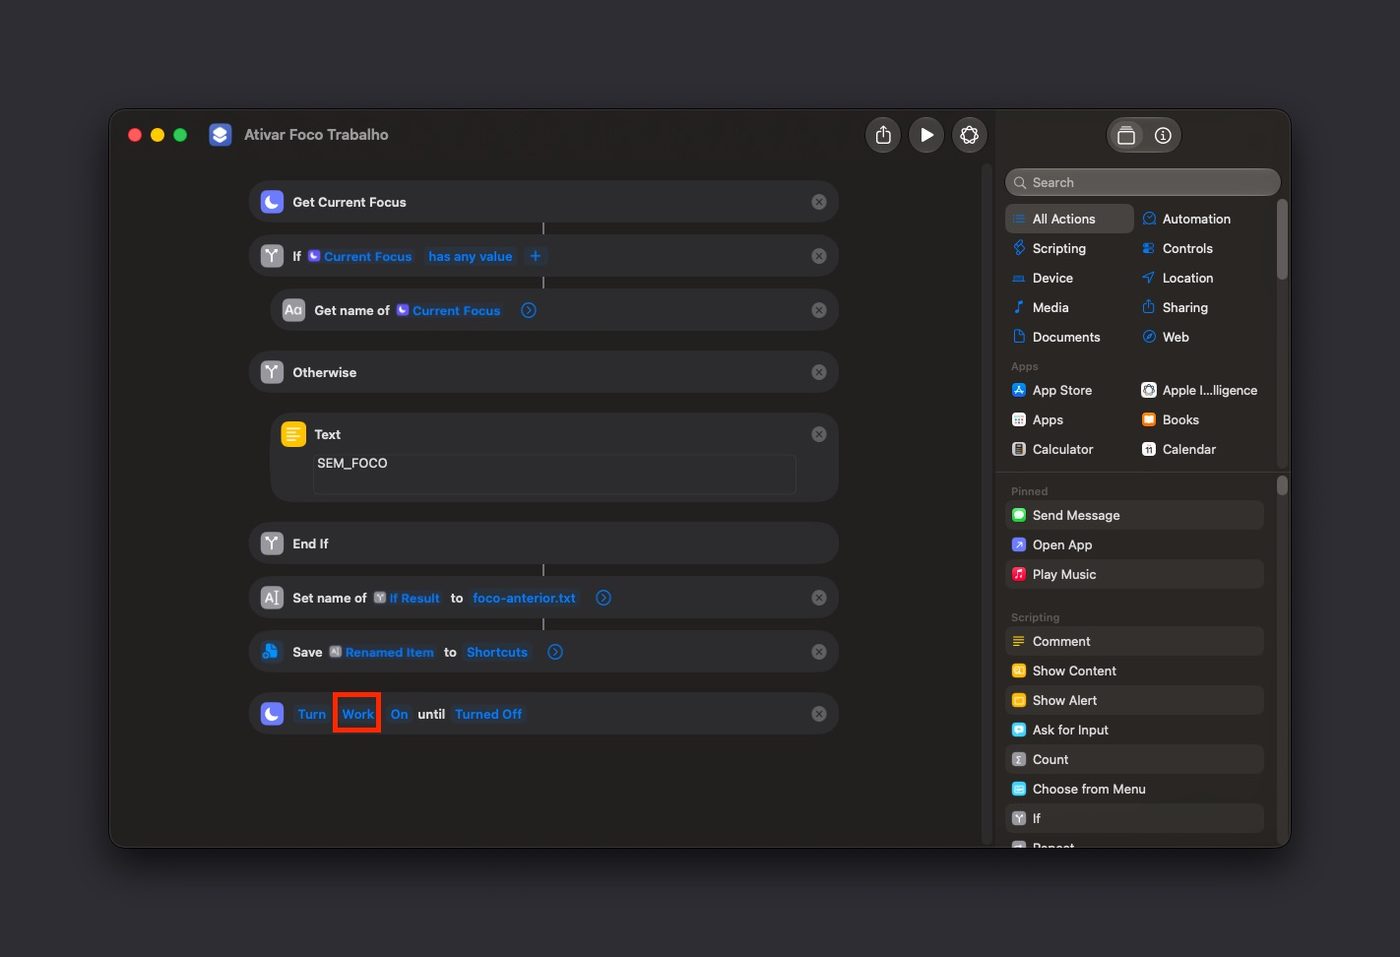Click the SEM_FOCO text field
The image size is (1400, 957).
pos(555,474)
